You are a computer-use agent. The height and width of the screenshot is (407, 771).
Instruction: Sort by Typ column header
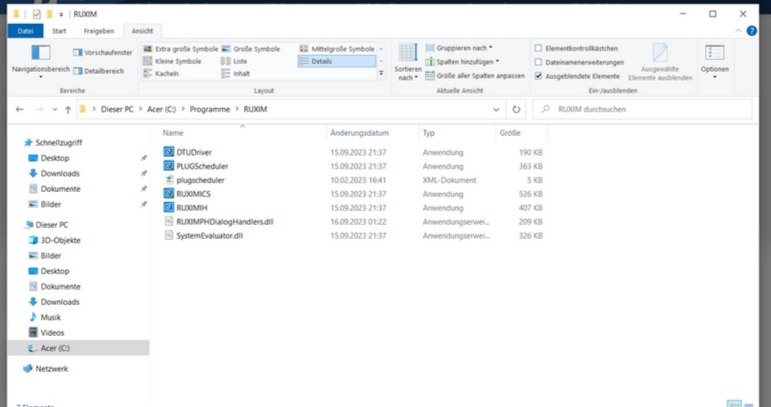[428, 133]
